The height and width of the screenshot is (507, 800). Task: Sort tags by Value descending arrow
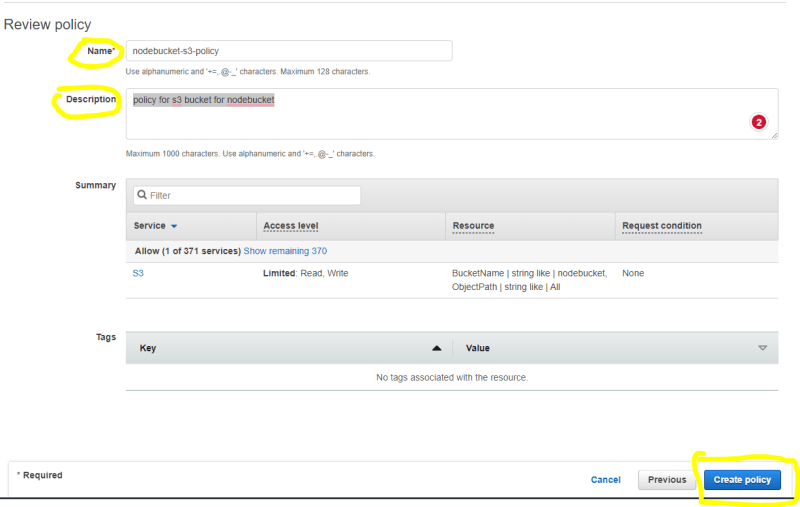point(762,348)
